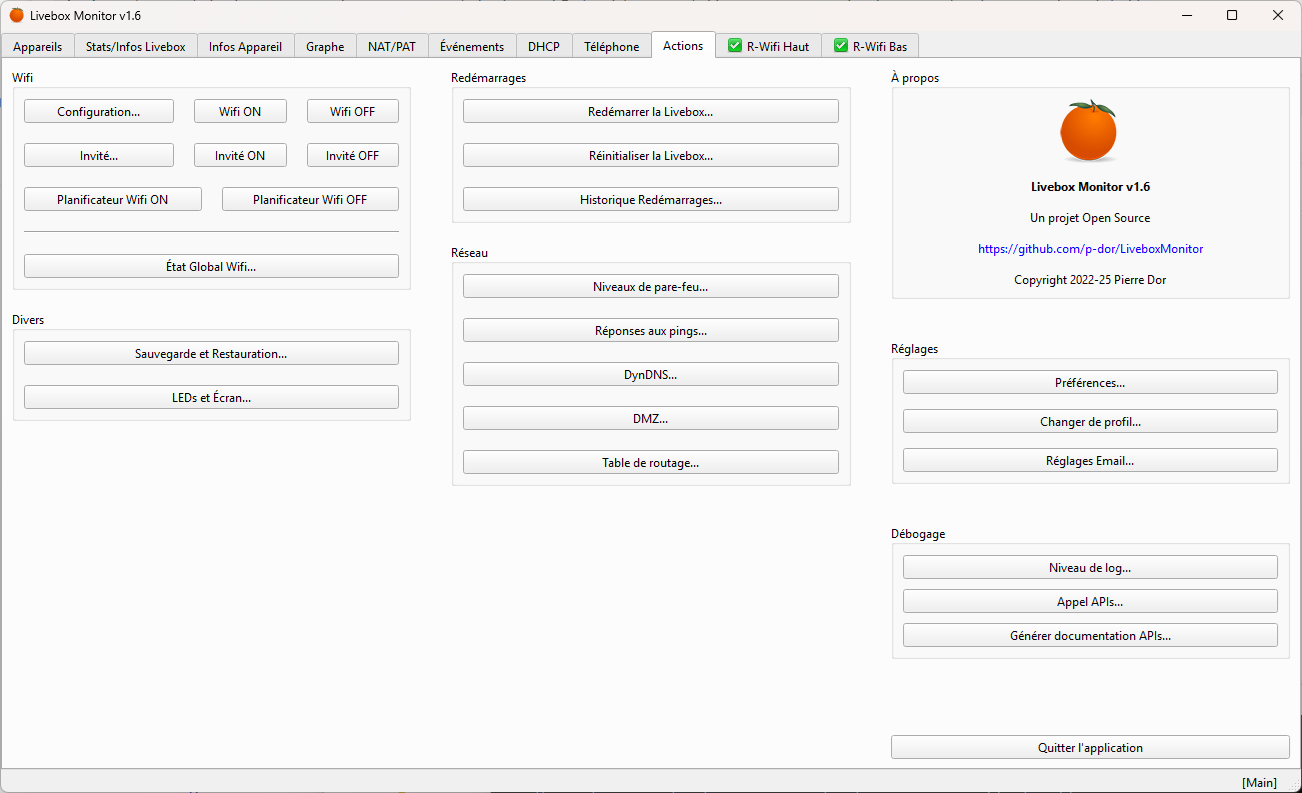
Task: Disable guest wifi via Invité OFF
Action: [x=353, y=155]
